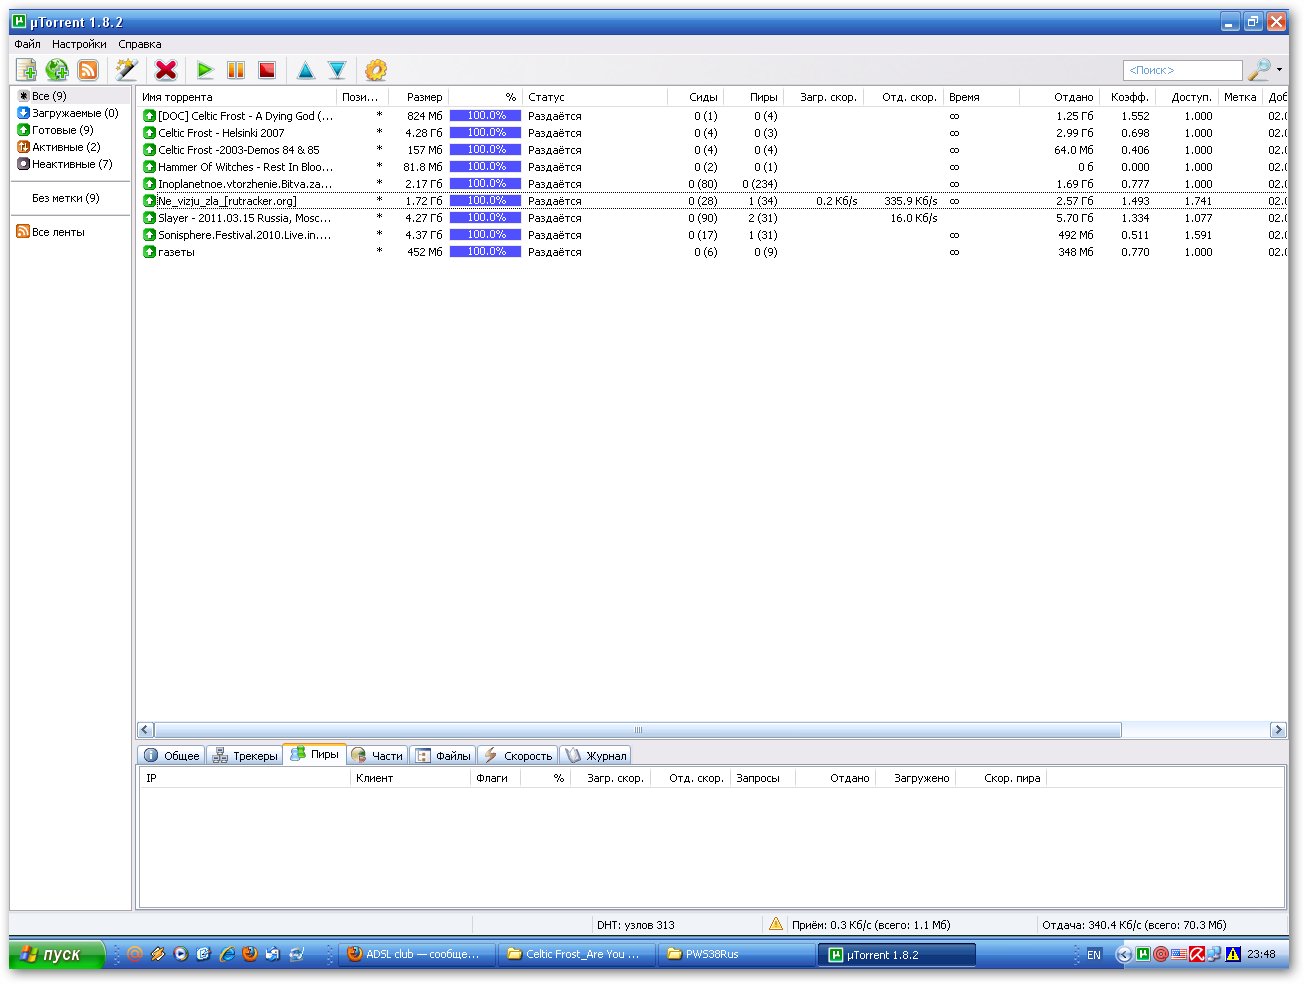Sort by Пиры column header
Image resolution: width=1304 pixels, height=984 pixels.
point(753,97)
